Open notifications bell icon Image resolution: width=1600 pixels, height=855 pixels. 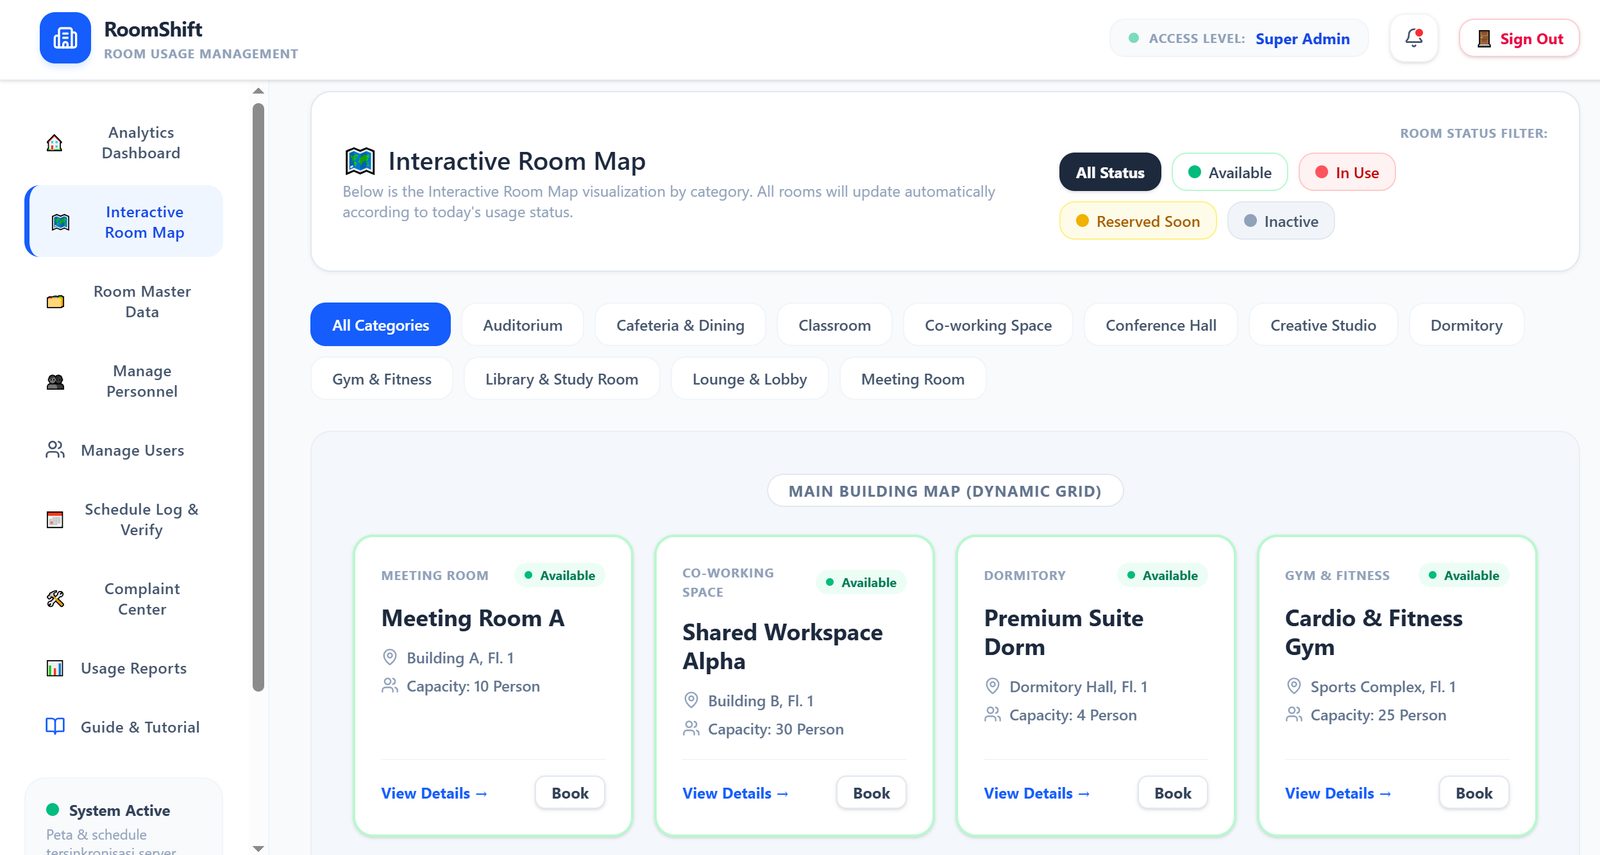tap(1414, 38)
